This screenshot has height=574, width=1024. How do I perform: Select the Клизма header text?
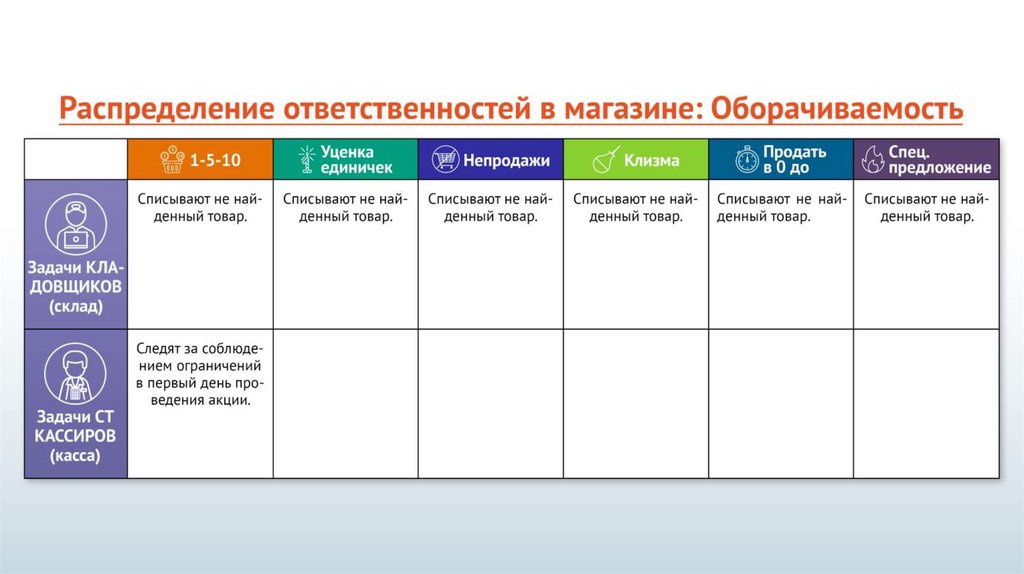click(651, 160)
